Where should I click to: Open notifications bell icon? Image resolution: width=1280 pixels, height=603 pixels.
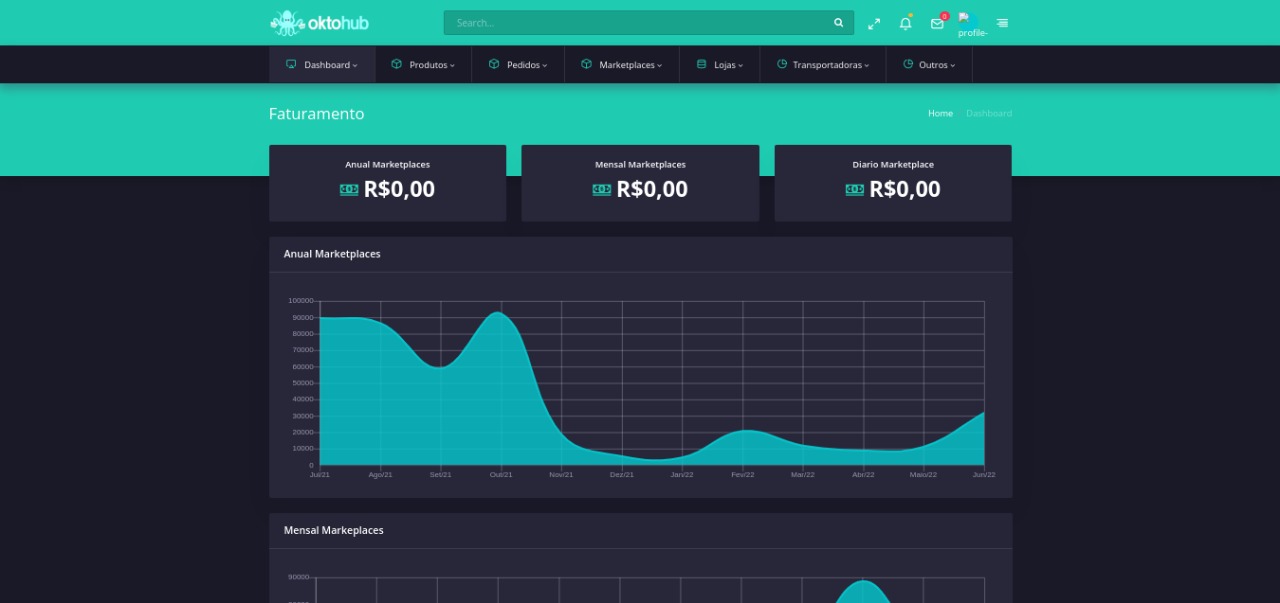tap(905, 23)
